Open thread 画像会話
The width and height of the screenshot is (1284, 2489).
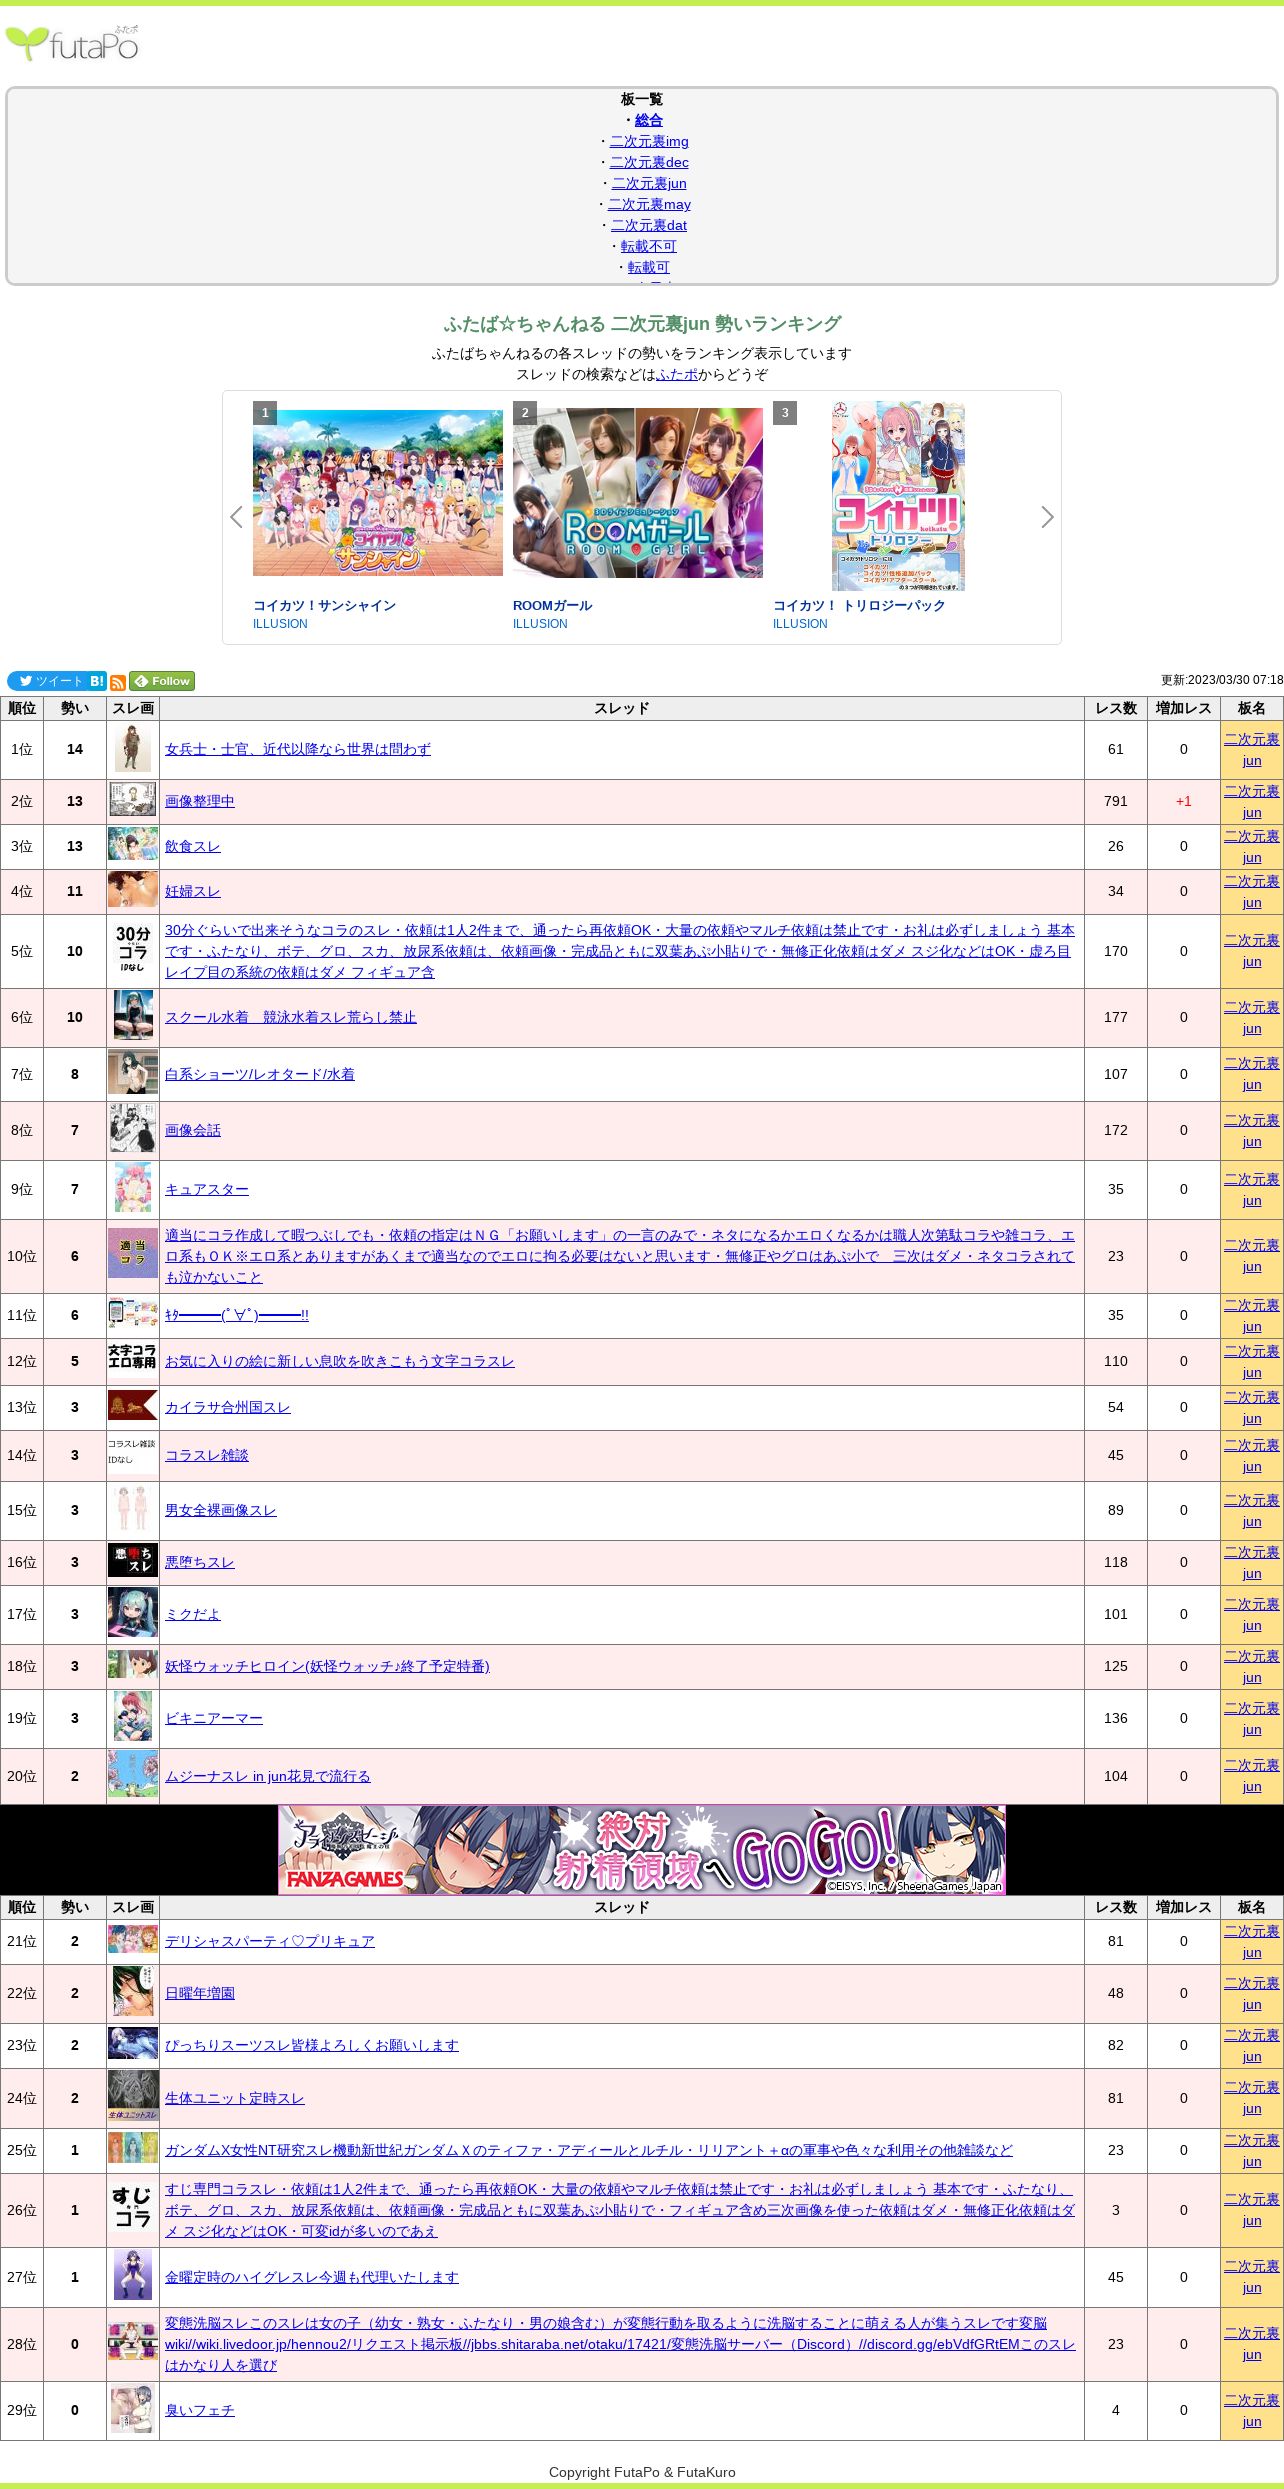point(193,1130)
